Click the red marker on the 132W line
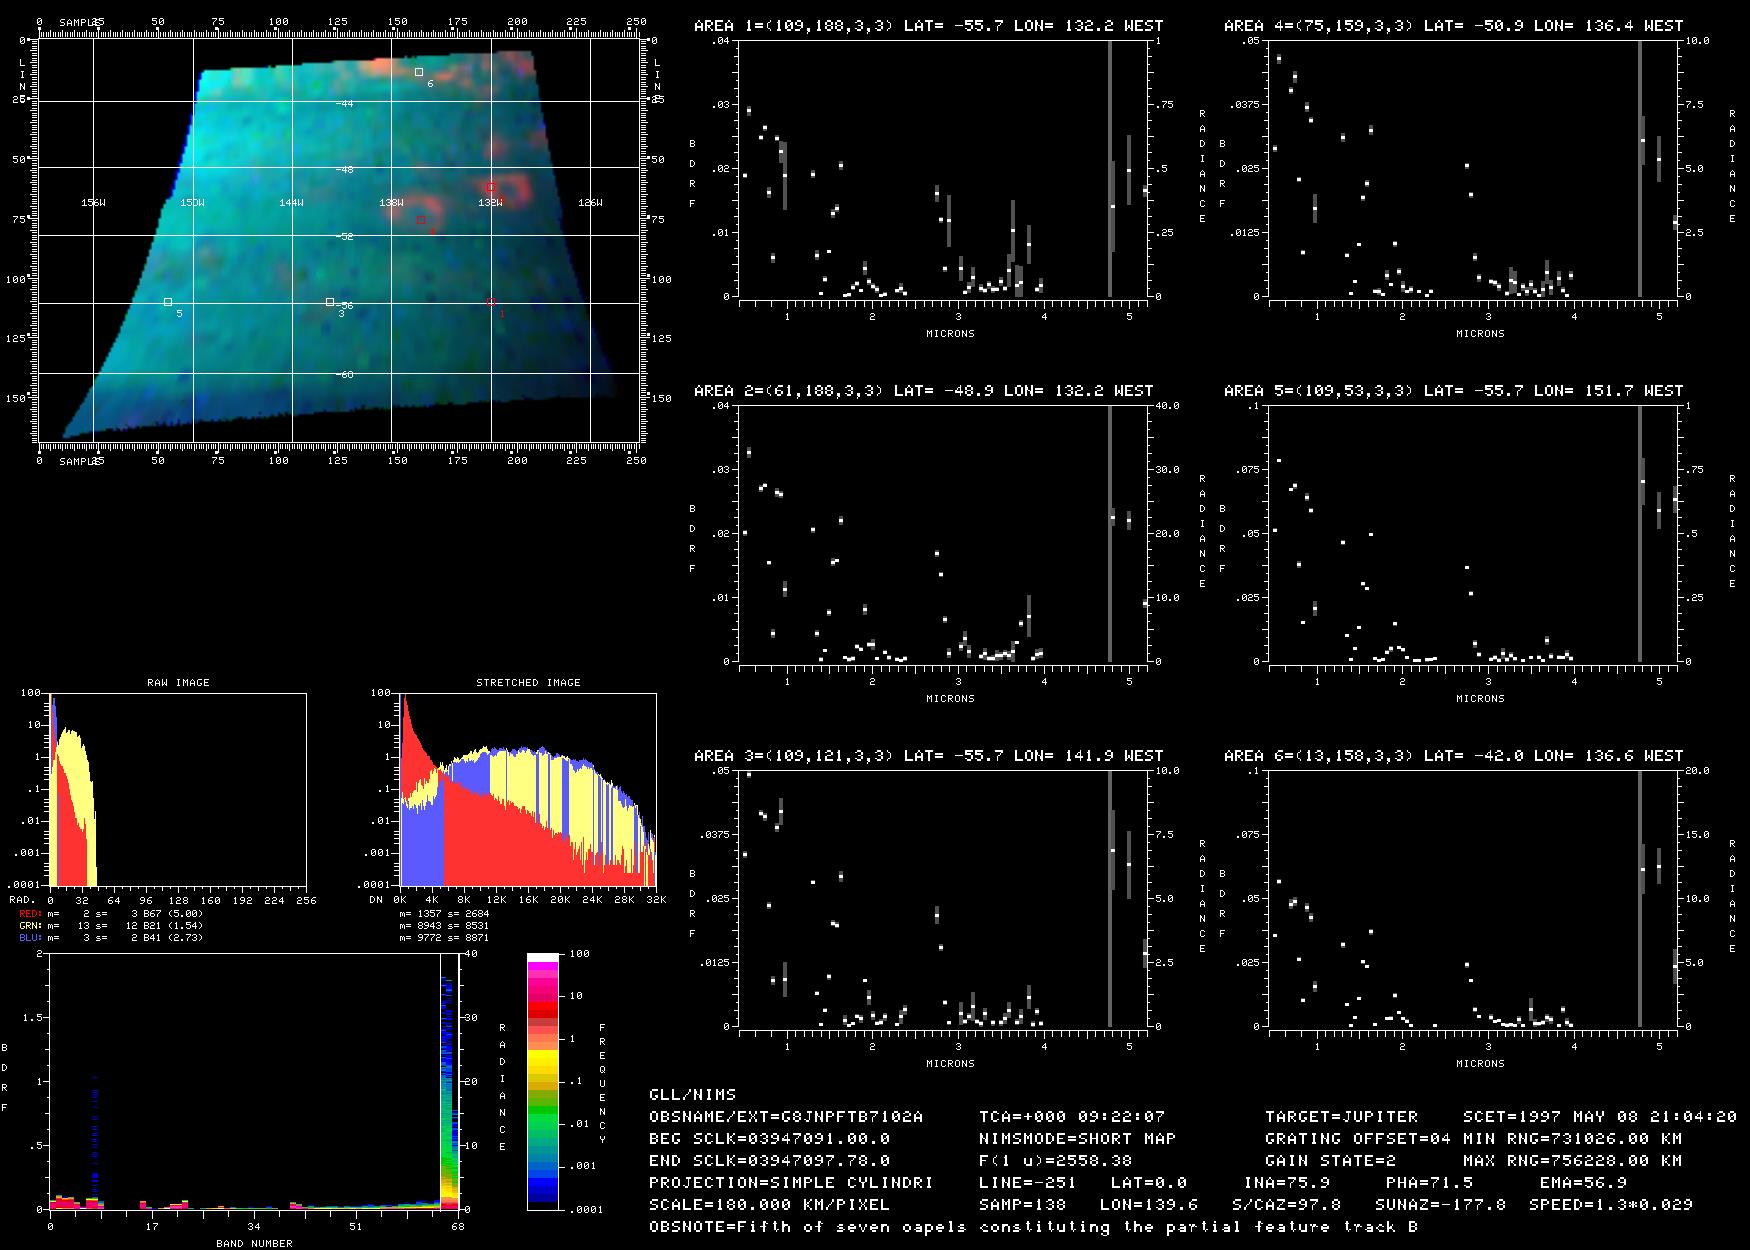 (x=491, y=187)
